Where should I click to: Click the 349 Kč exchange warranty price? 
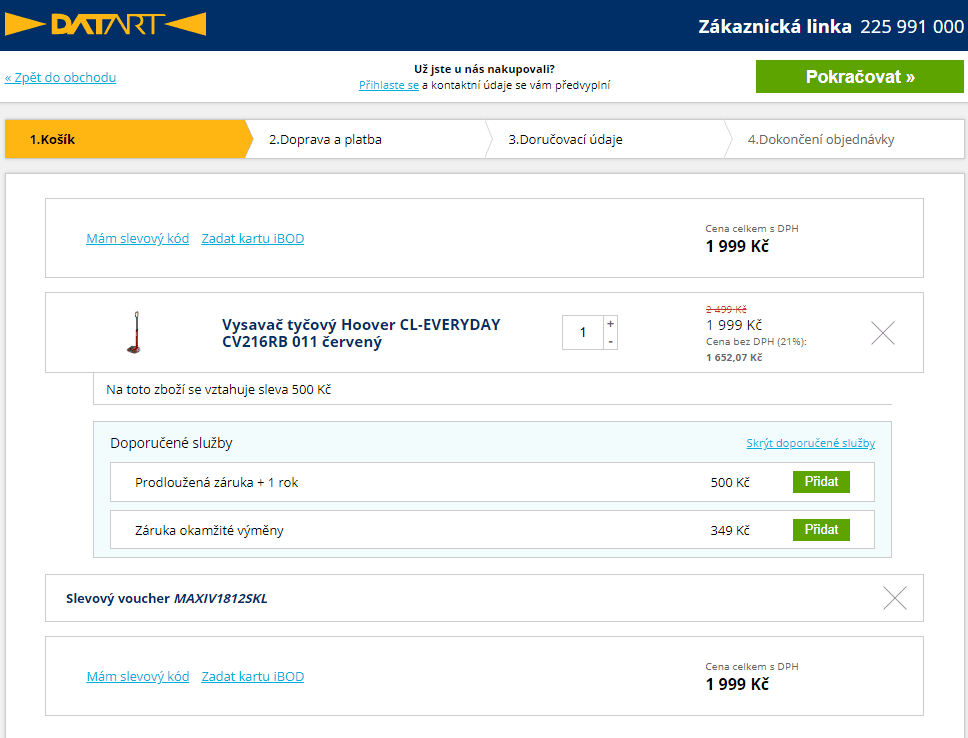point(730,530)
